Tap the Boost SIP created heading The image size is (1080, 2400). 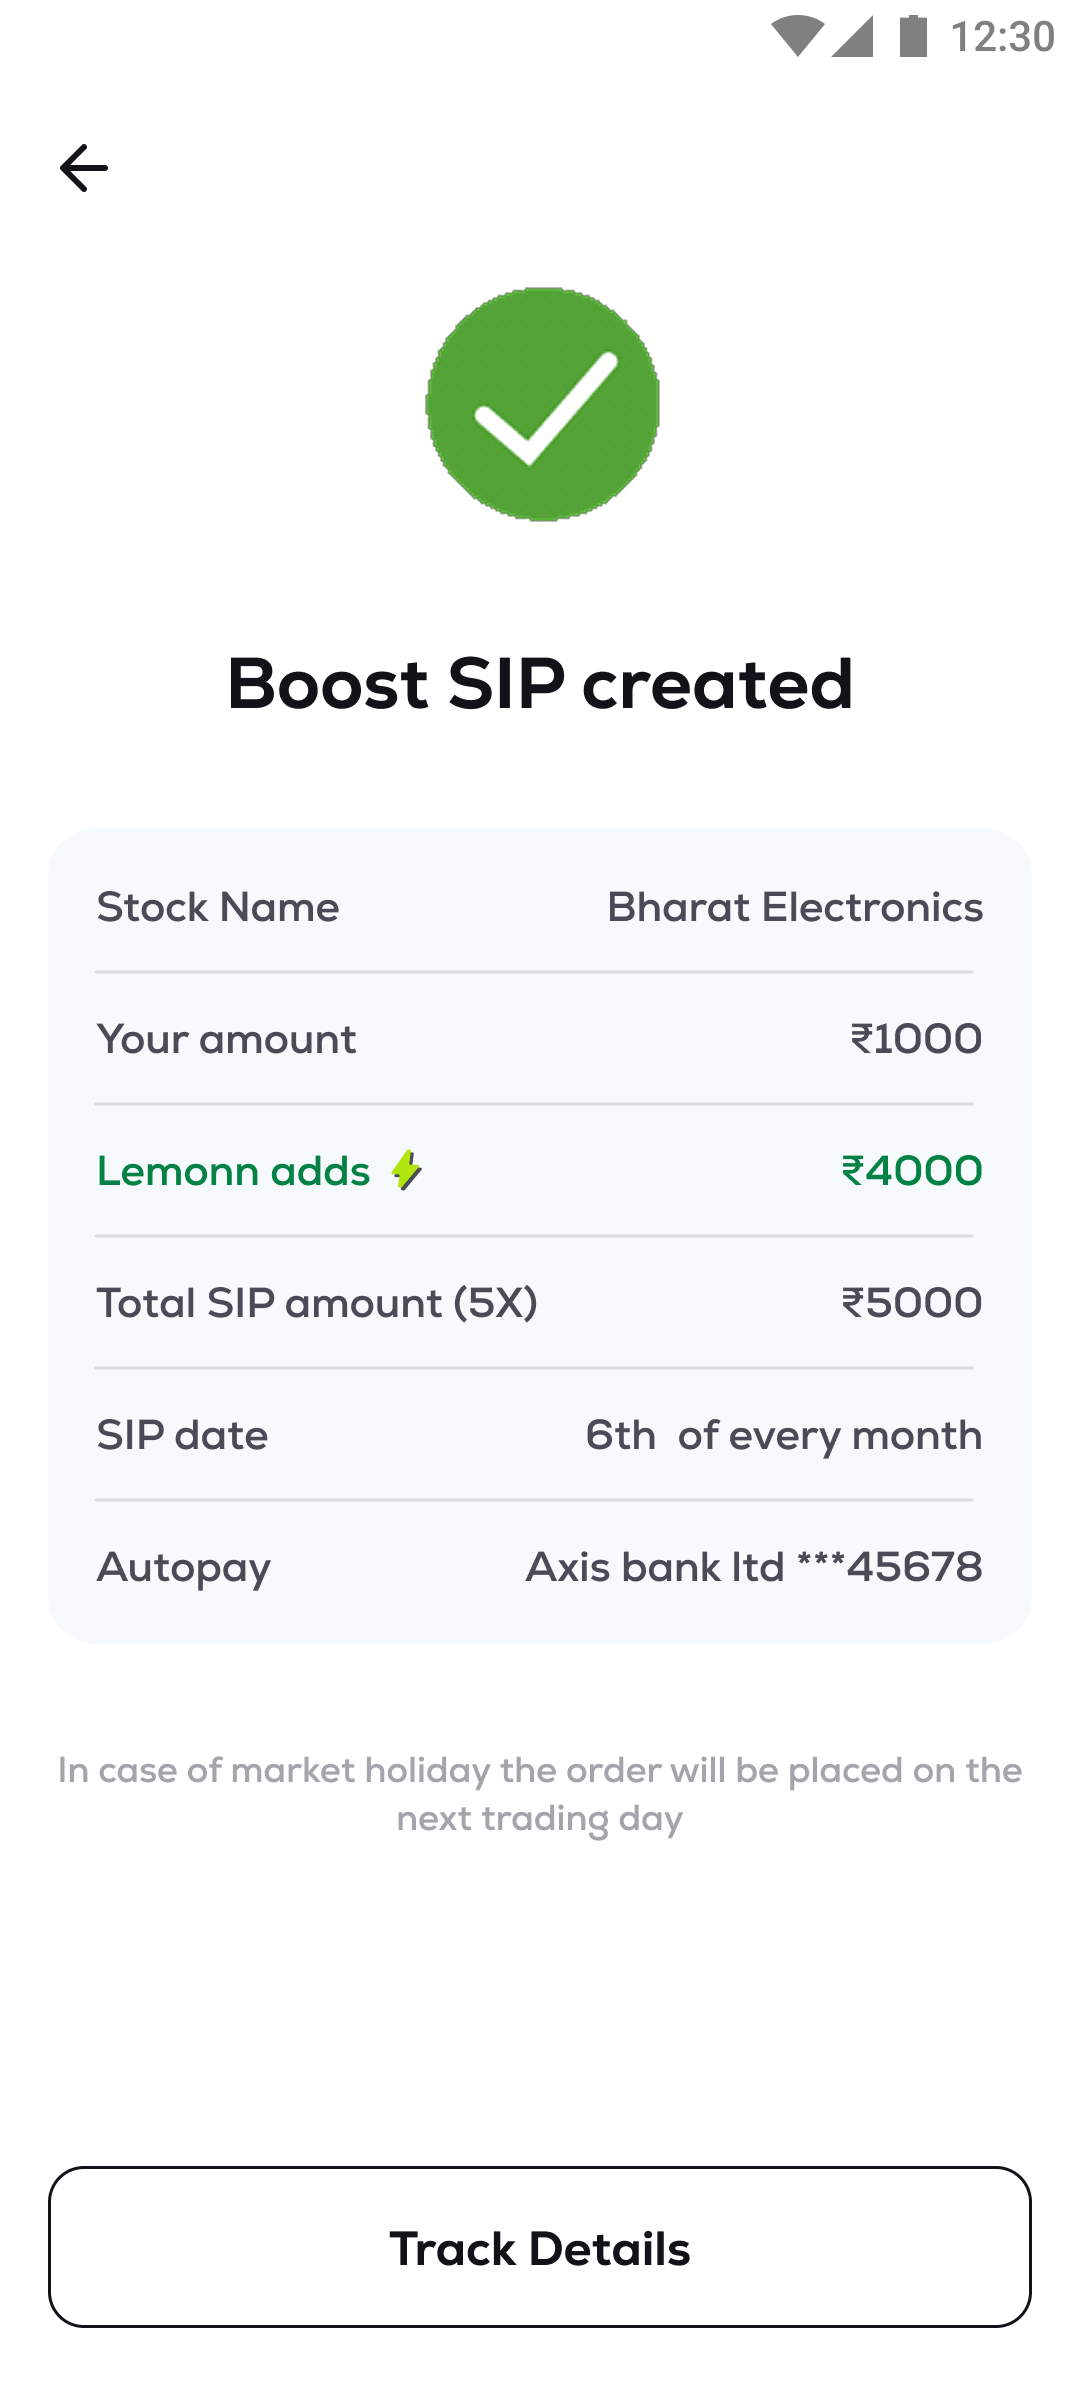tap(540, 684)
